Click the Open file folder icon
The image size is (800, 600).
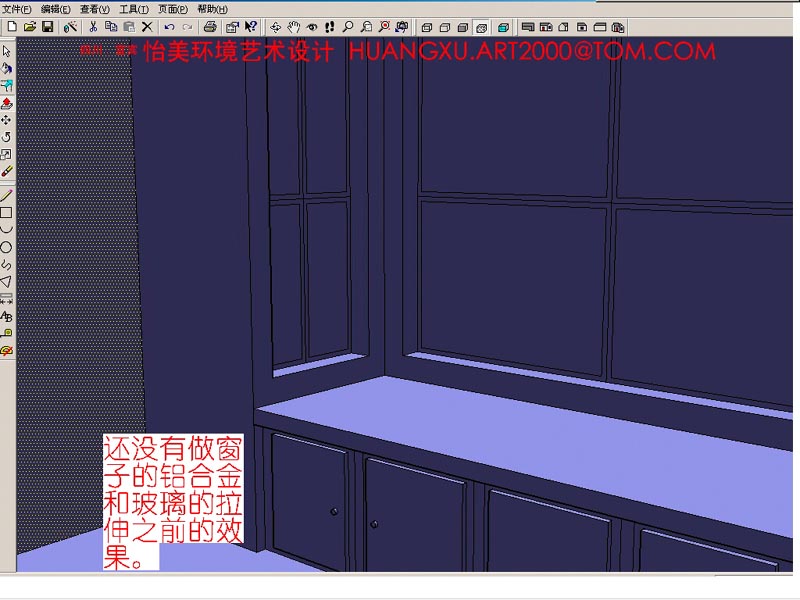pyautogui.click(x=30, y=27)
